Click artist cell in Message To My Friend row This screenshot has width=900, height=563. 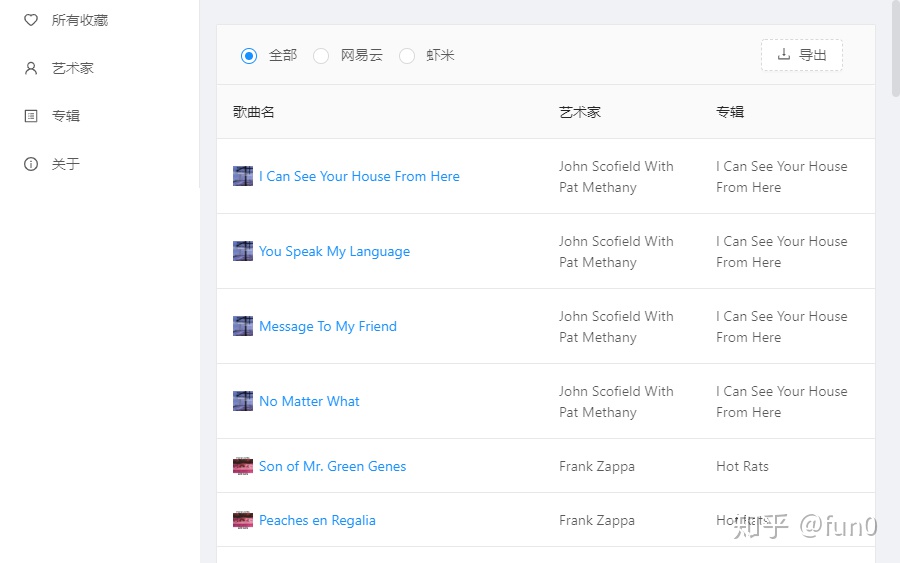pos(616,327)
